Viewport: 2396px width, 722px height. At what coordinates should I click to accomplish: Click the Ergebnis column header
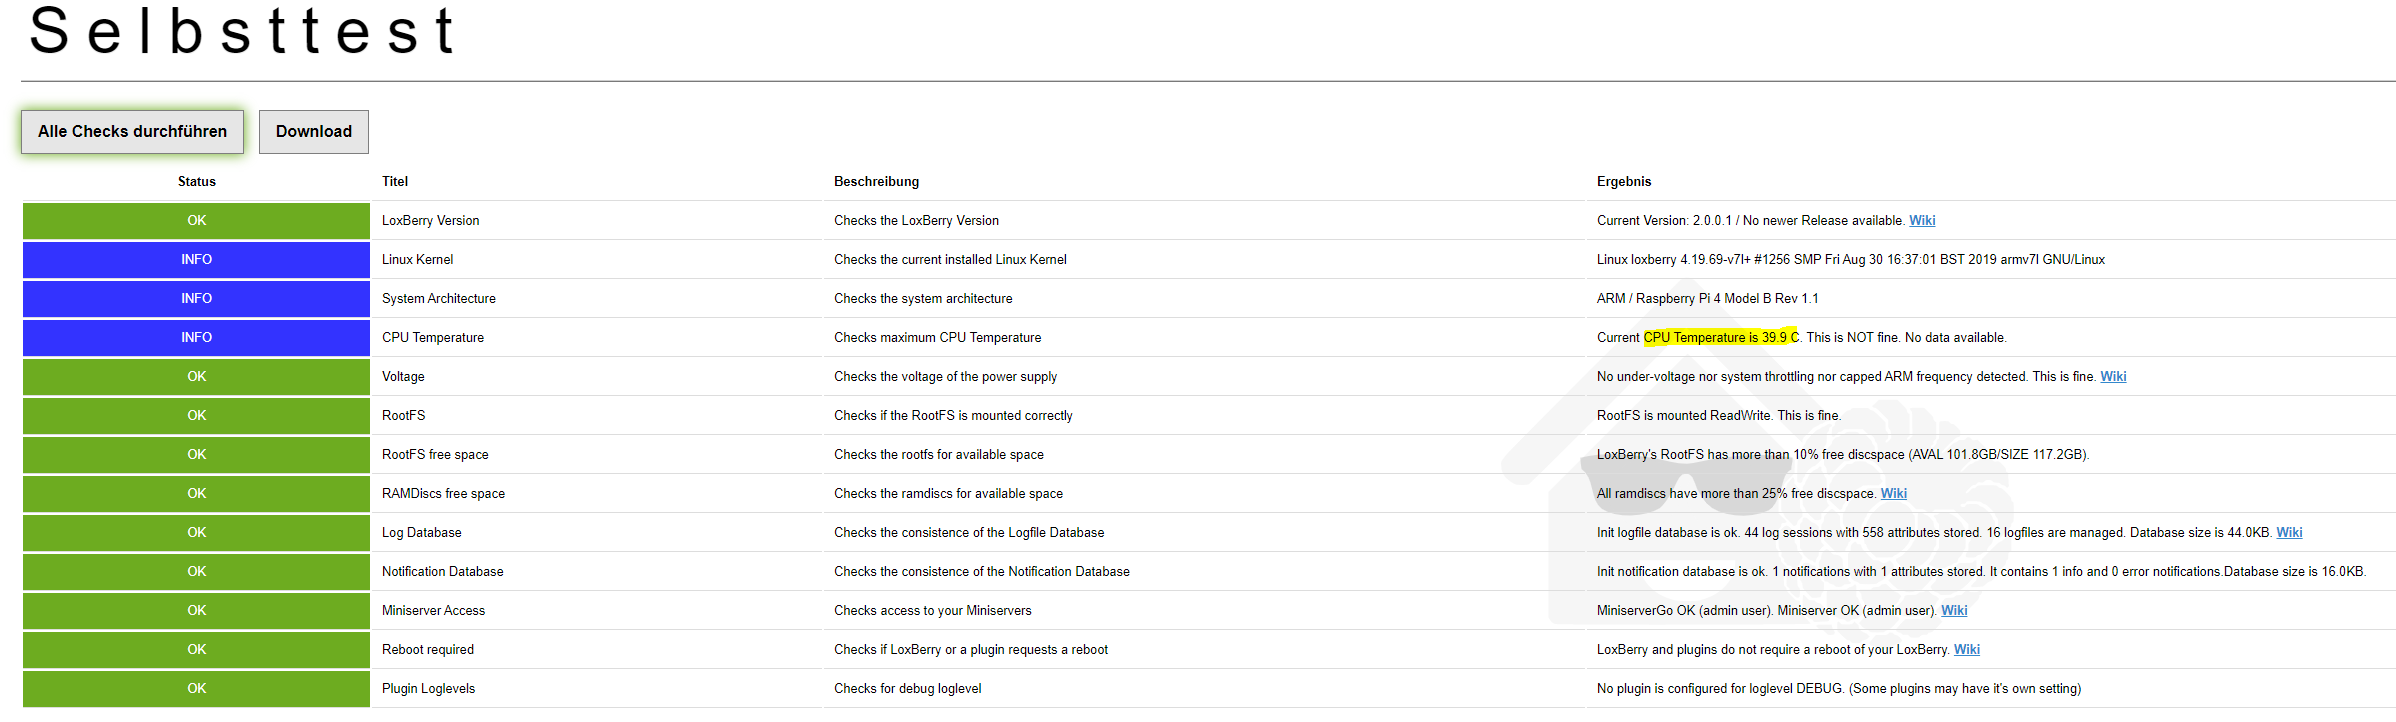click(1623, 182)
